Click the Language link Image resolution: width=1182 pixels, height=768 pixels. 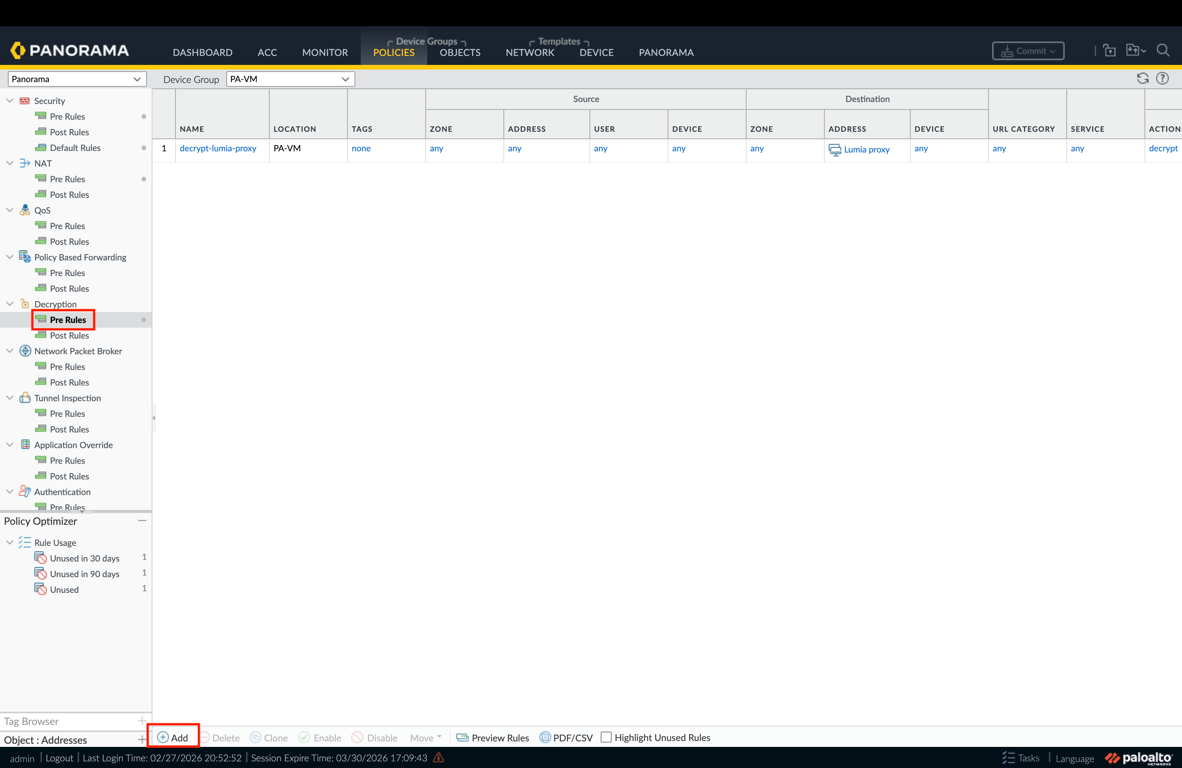(x=1074, y=758)
